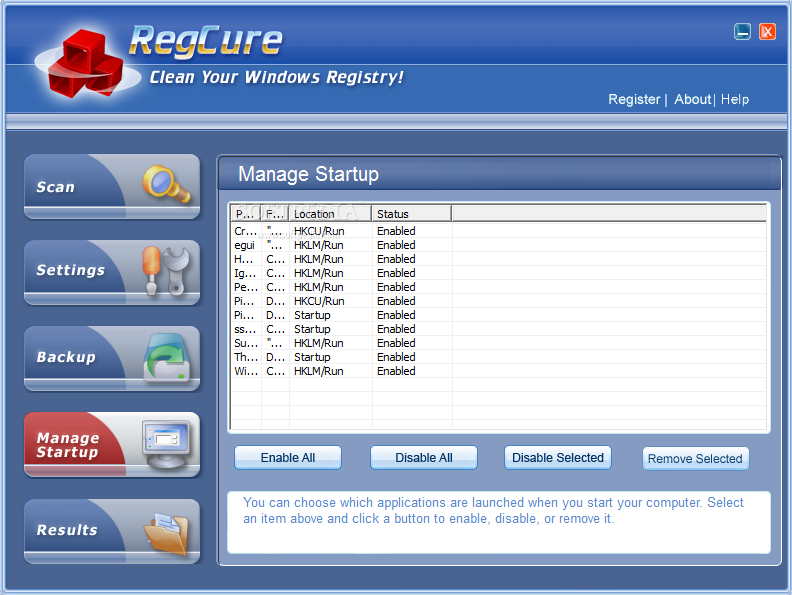This screenshot has width=792, height=595.
Task: Minimize the RegCure window
Action: click(x=742, y=32)
